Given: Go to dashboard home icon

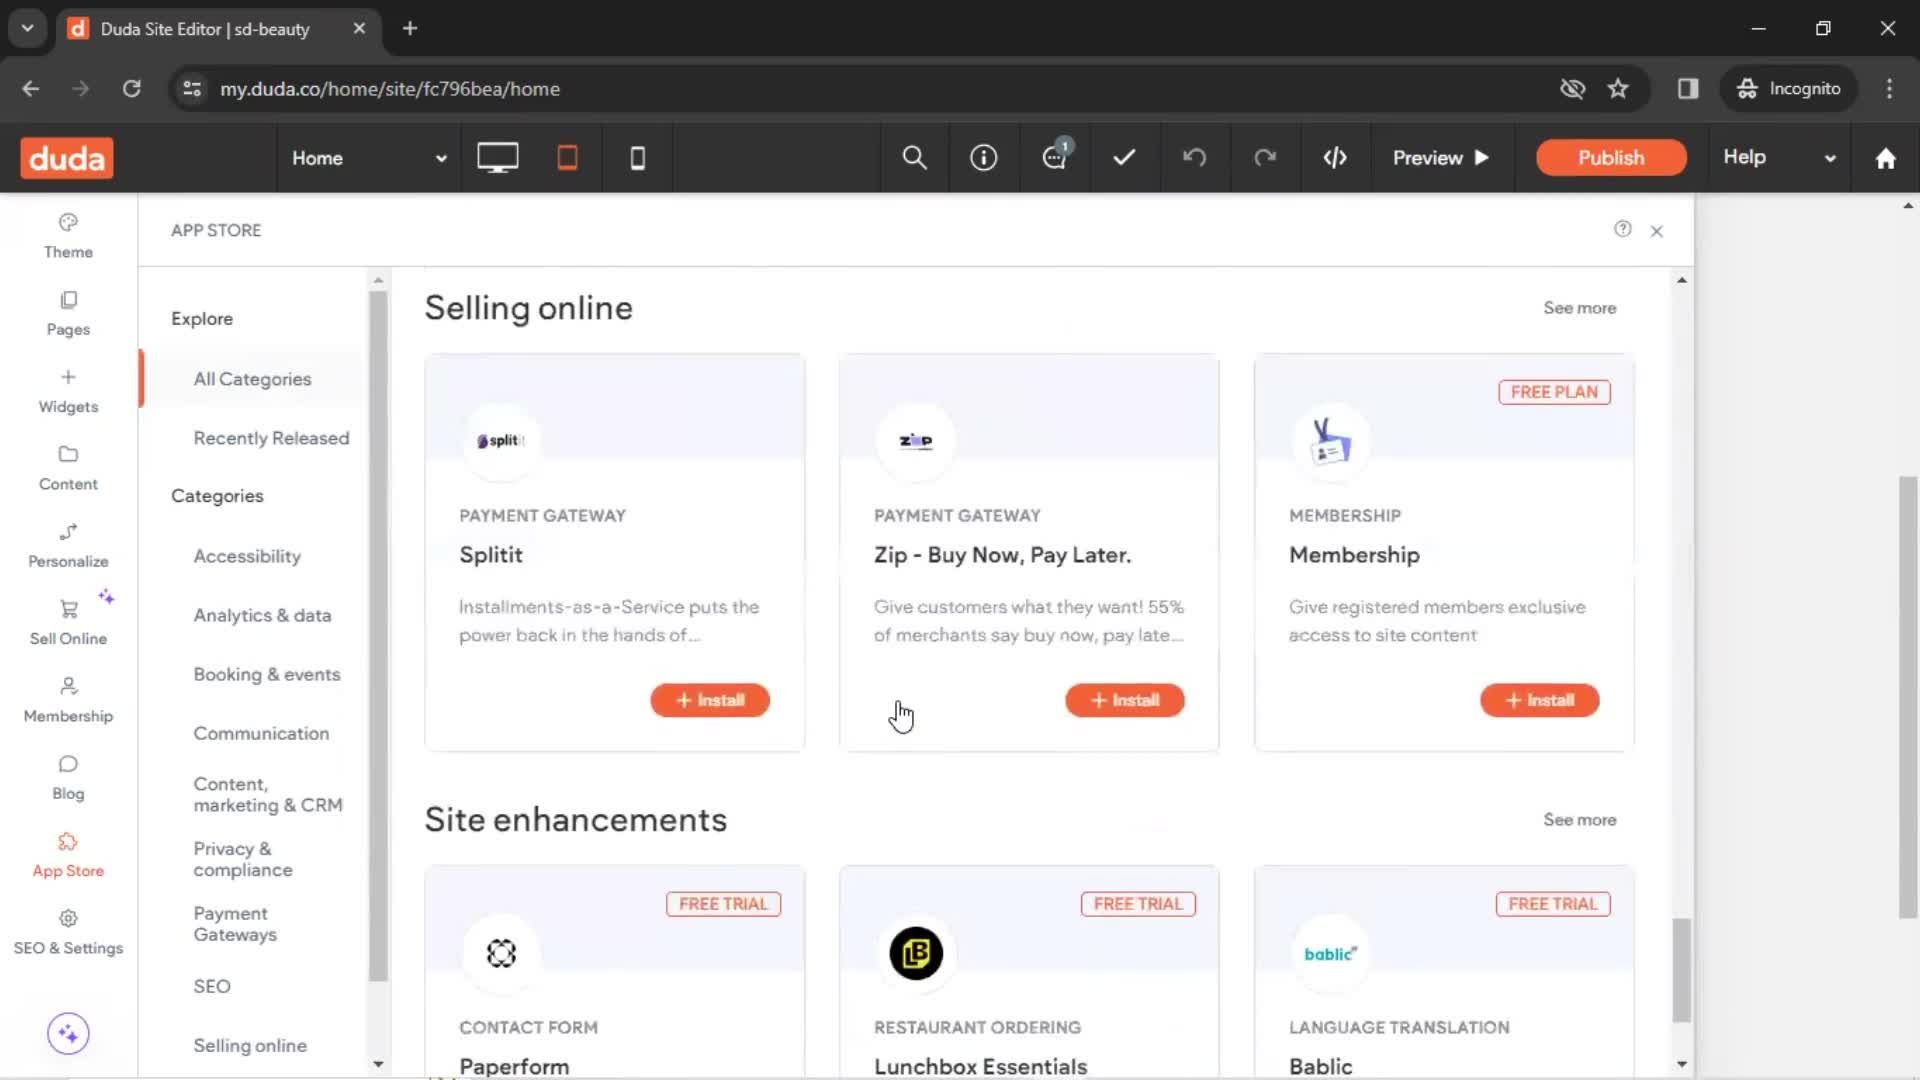Looking at the screenshot, I should coord(1885,158).
